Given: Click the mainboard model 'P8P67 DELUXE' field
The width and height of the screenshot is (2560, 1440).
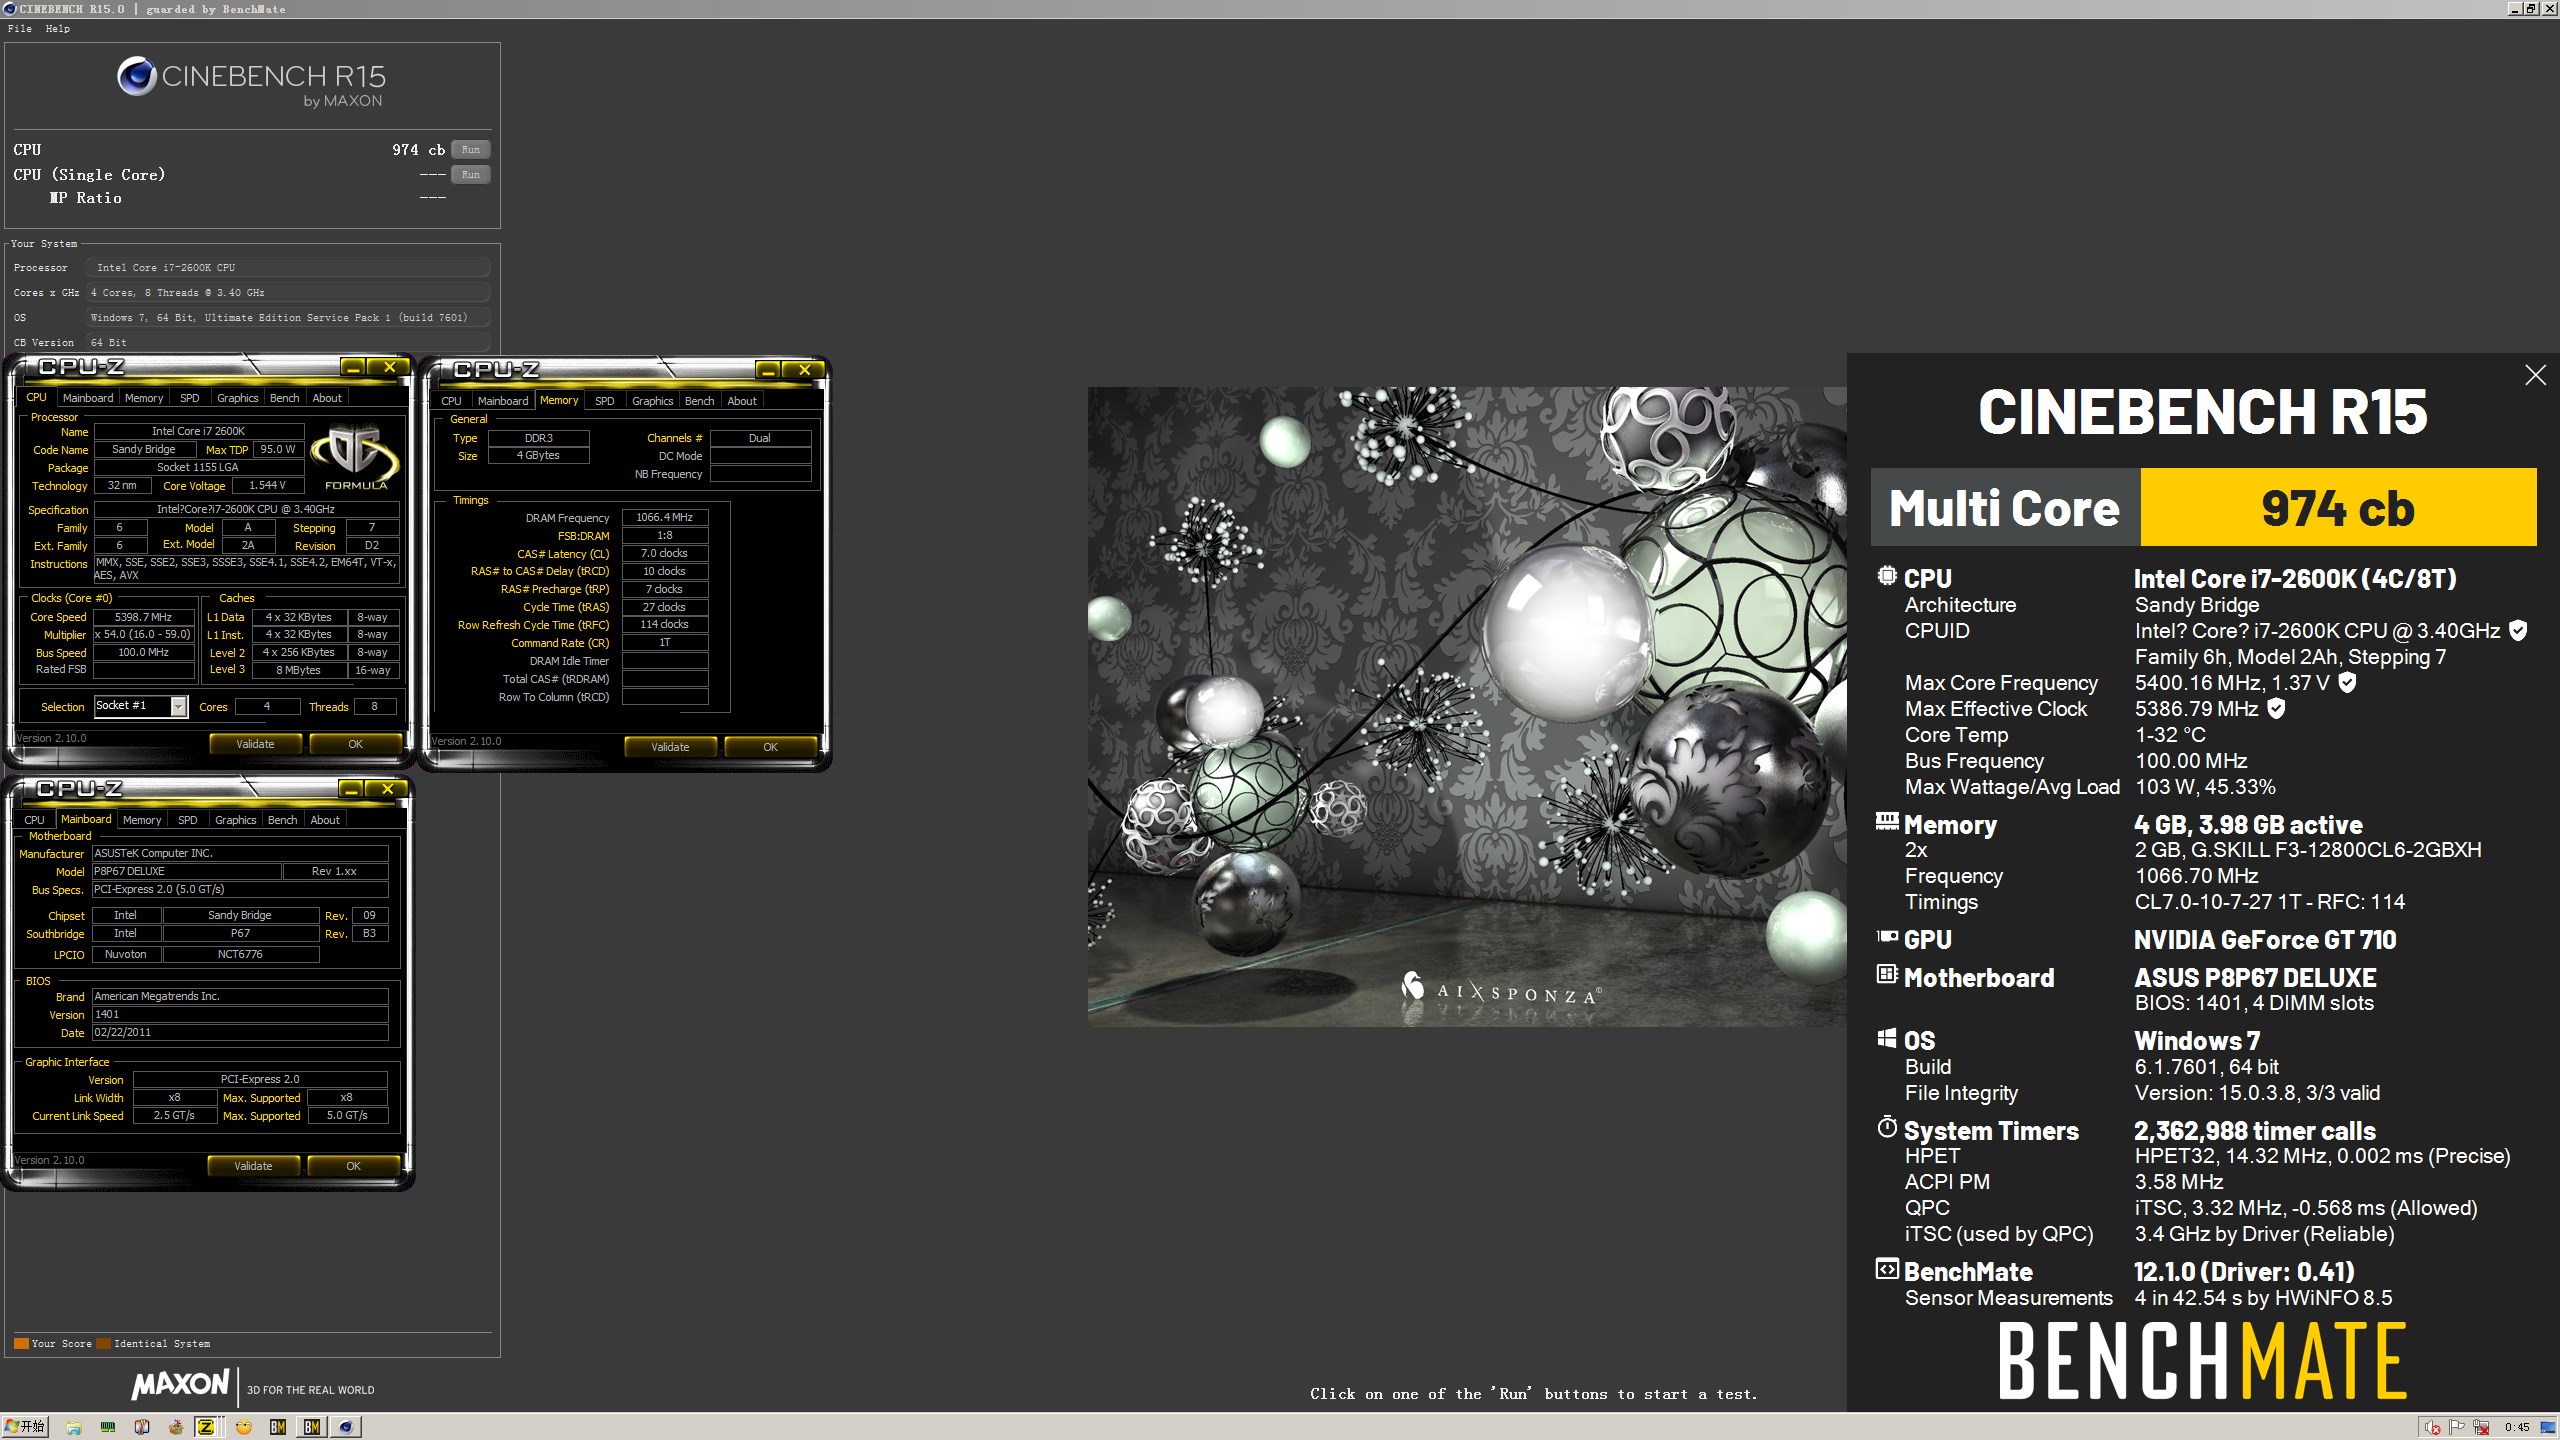Looking at the screenshot, I should pyautogui.click(x=186, y=872).
